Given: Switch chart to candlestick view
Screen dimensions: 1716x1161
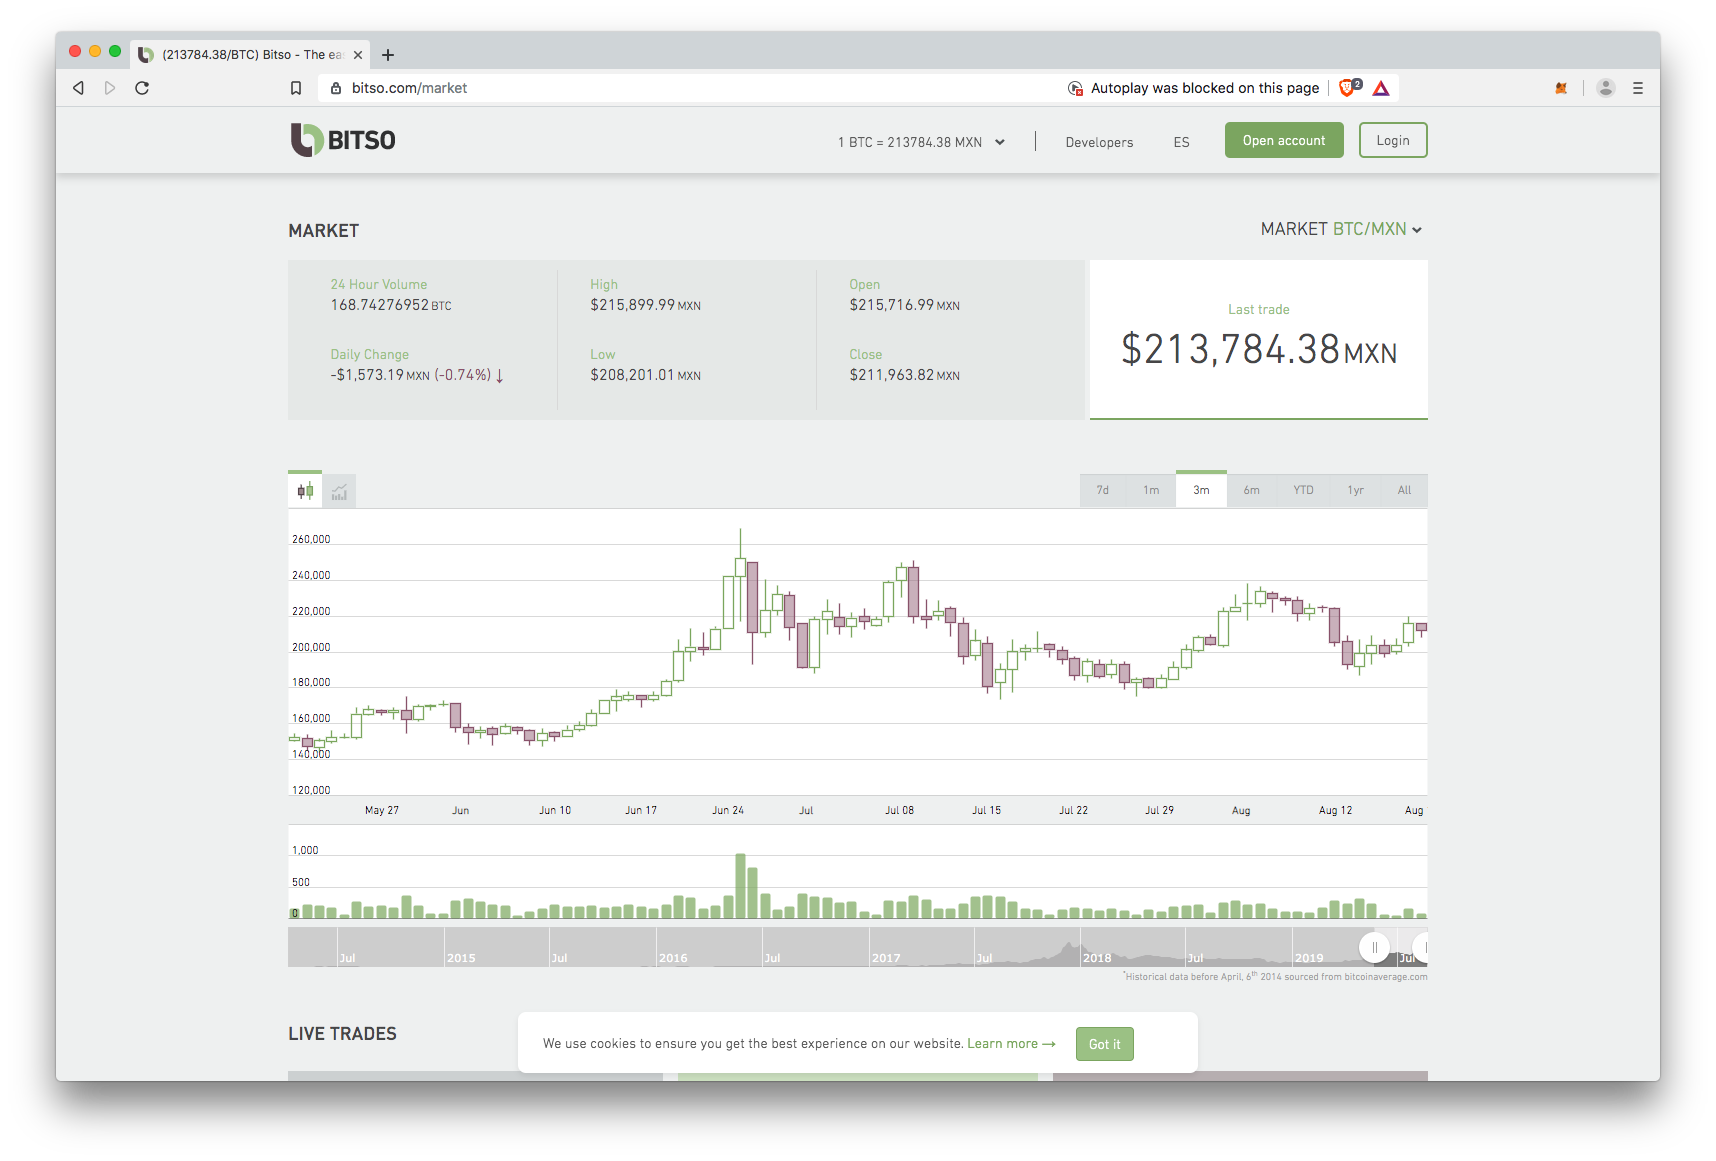Looking at the screenshot, I should pos(305,491).
